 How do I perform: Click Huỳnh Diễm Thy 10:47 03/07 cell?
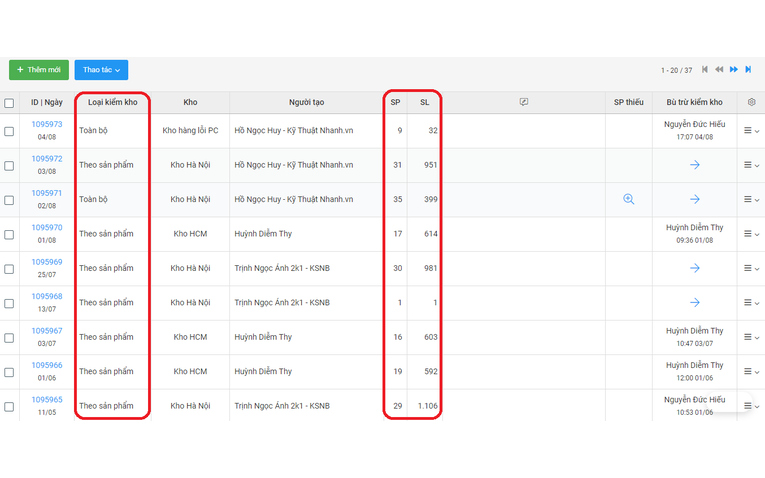click(x=694, y=337)
